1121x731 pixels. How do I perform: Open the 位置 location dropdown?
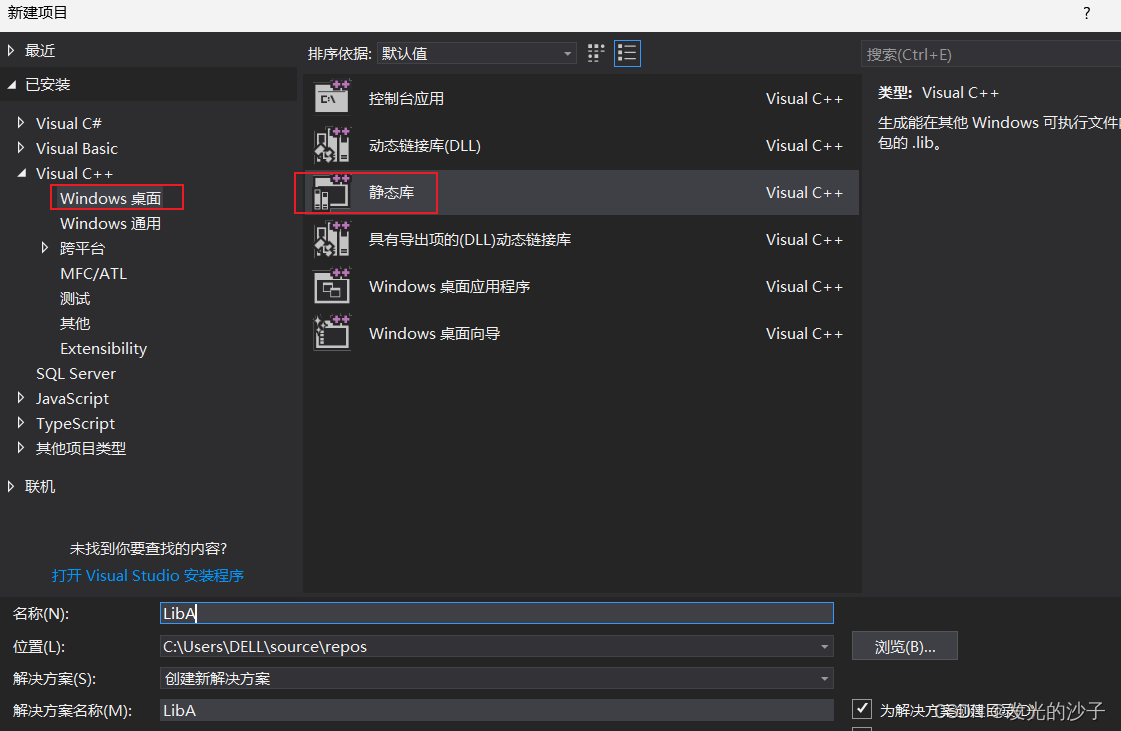click(x=824, y=647)
